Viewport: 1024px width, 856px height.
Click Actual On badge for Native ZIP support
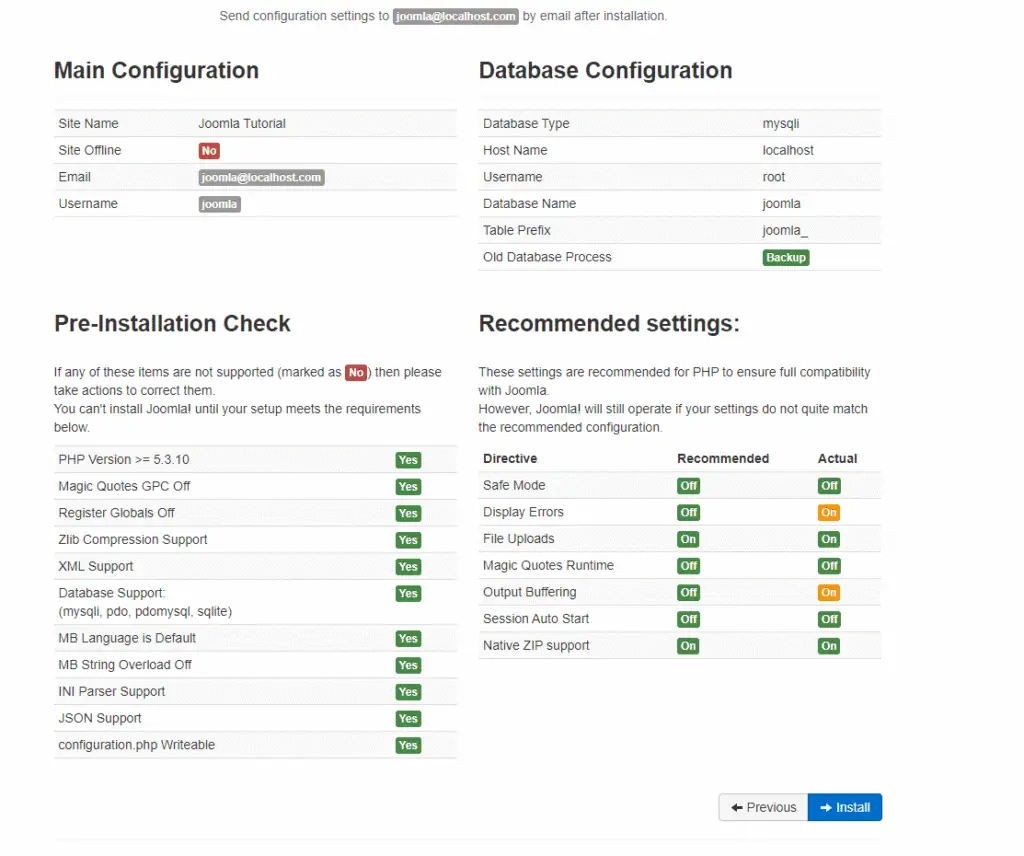pos(829,646)
